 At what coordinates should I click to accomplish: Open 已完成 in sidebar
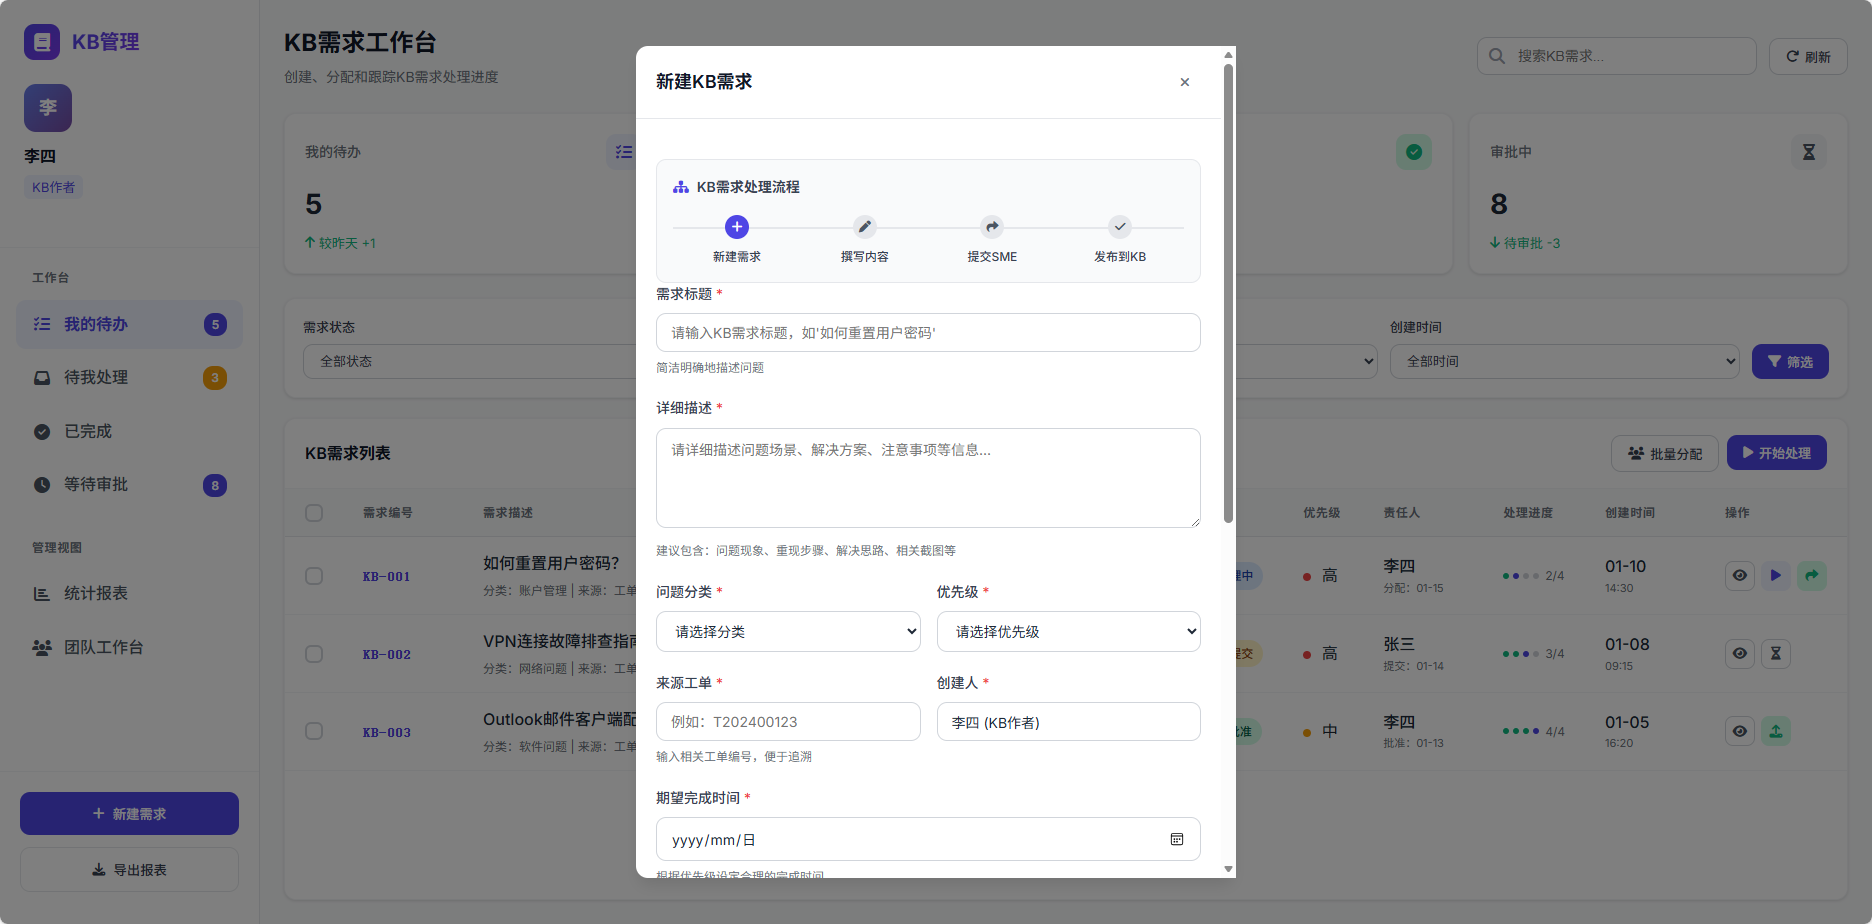click(x=129, y=431)
